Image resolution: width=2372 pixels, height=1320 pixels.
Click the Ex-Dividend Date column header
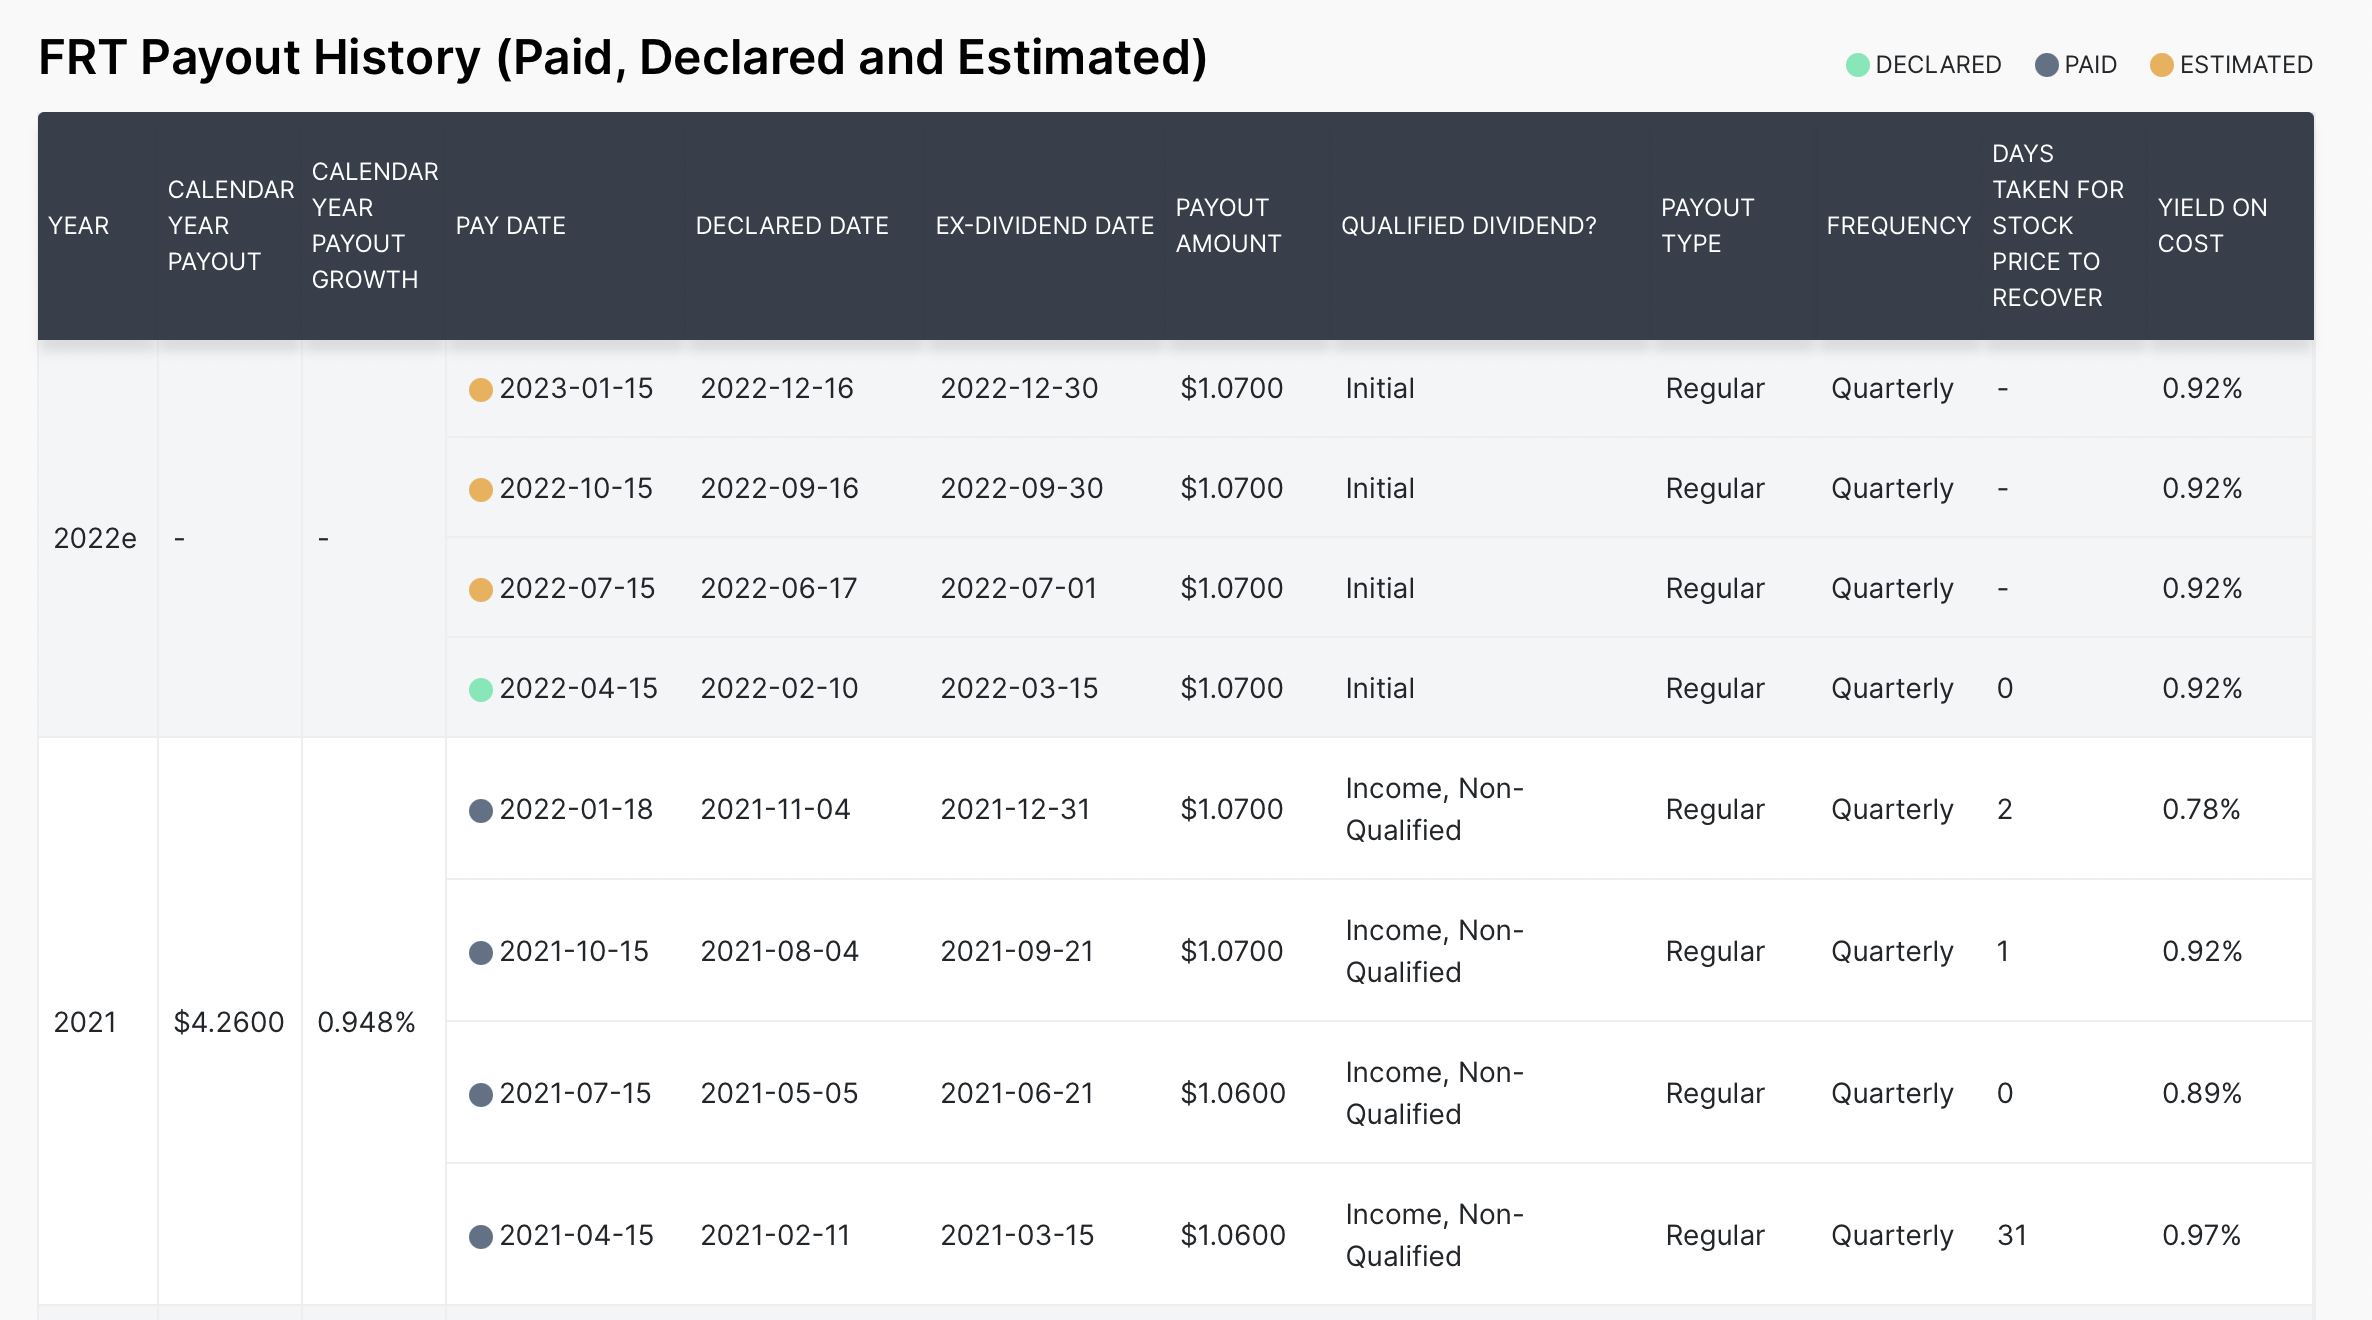click(x=1044, y=226)
